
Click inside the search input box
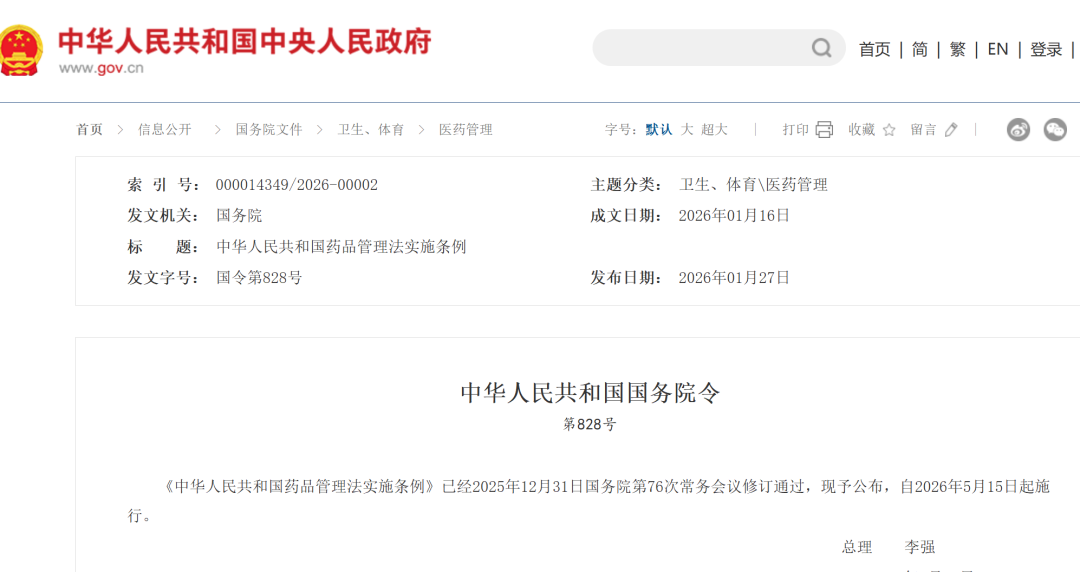700,48
